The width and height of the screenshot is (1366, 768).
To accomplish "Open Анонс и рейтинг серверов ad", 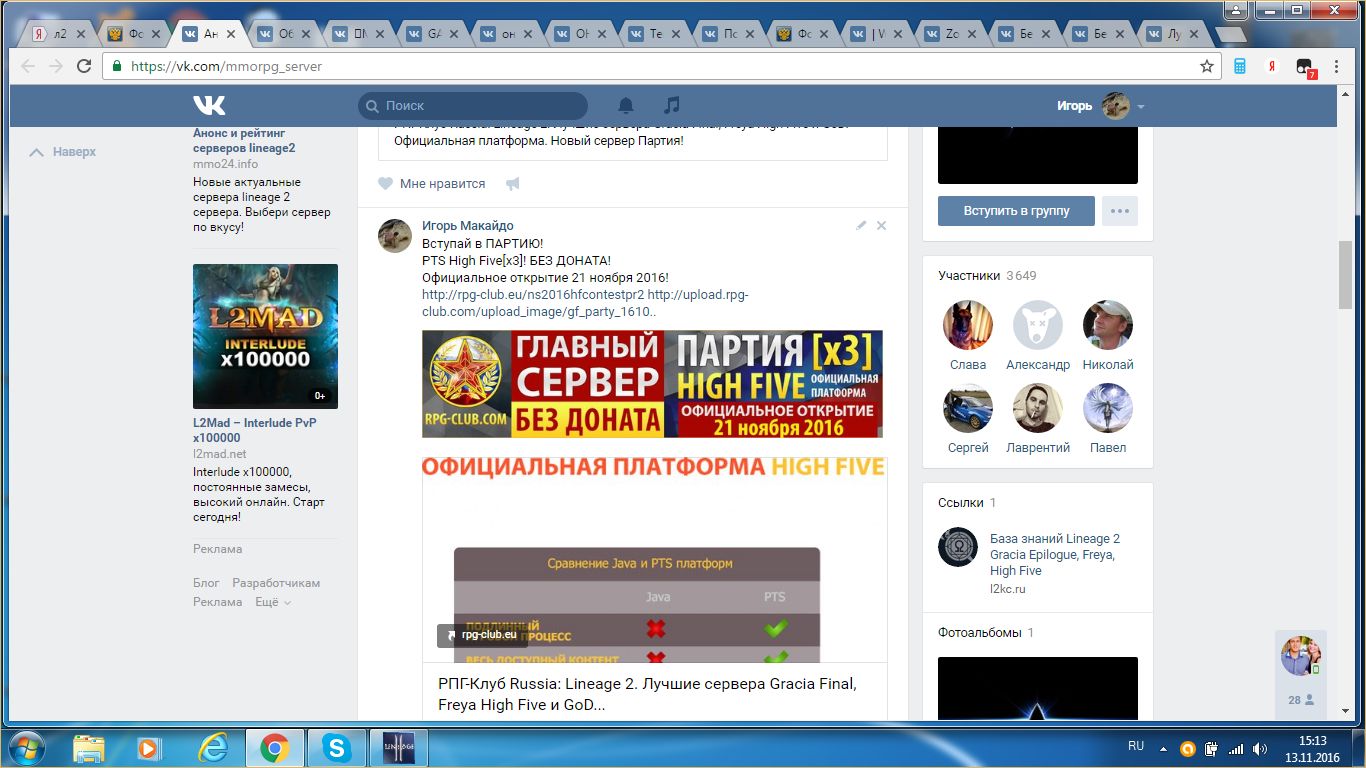I will tap(244, 140).
